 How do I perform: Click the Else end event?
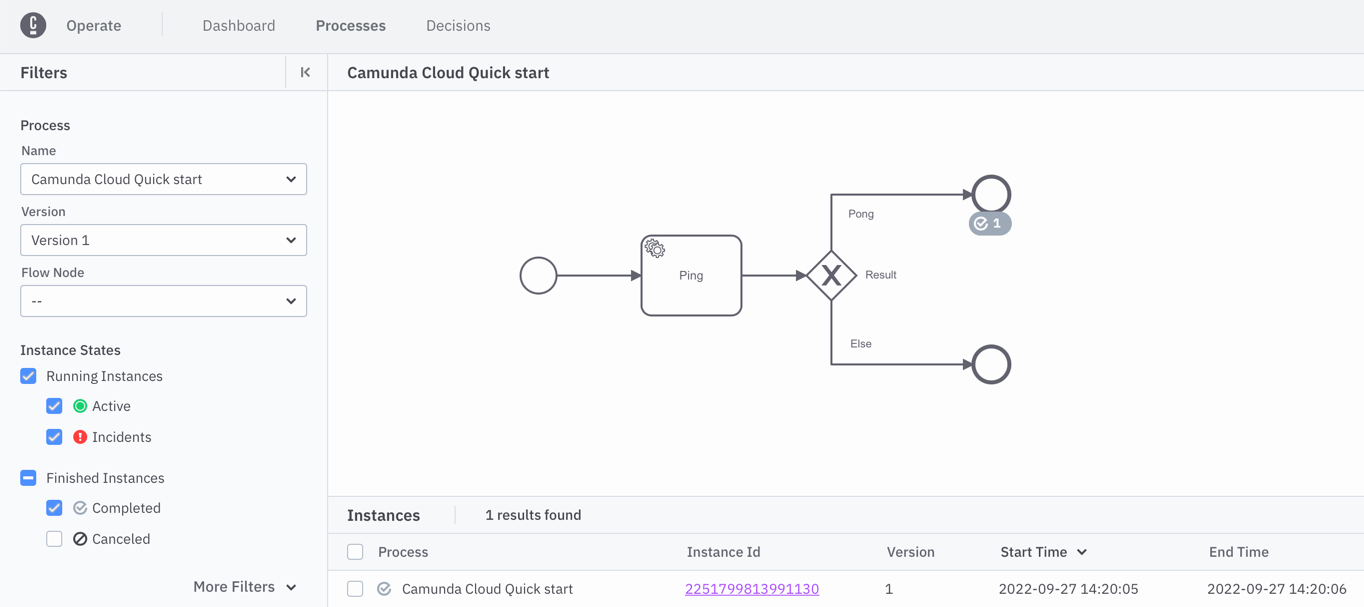tap(991, 365)
